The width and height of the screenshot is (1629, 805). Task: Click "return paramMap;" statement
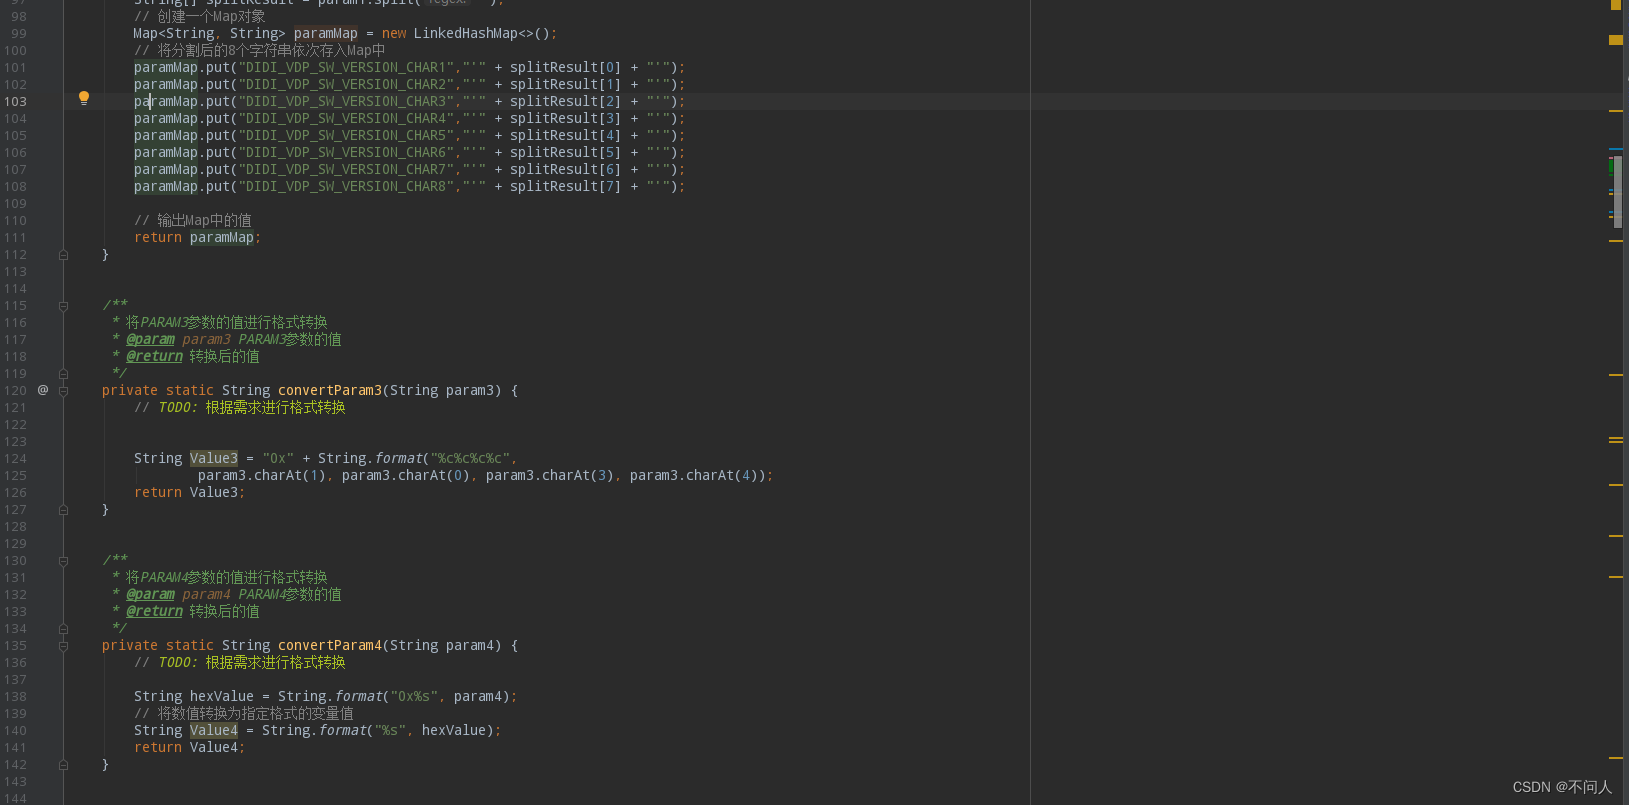[198, 237]
